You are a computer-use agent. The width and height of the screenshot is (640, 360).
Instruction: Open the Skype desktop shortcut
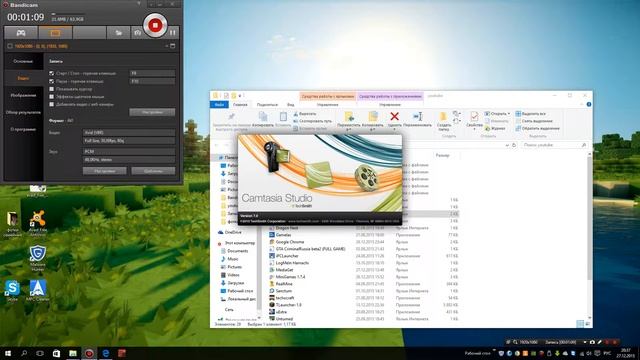[12, 291]
